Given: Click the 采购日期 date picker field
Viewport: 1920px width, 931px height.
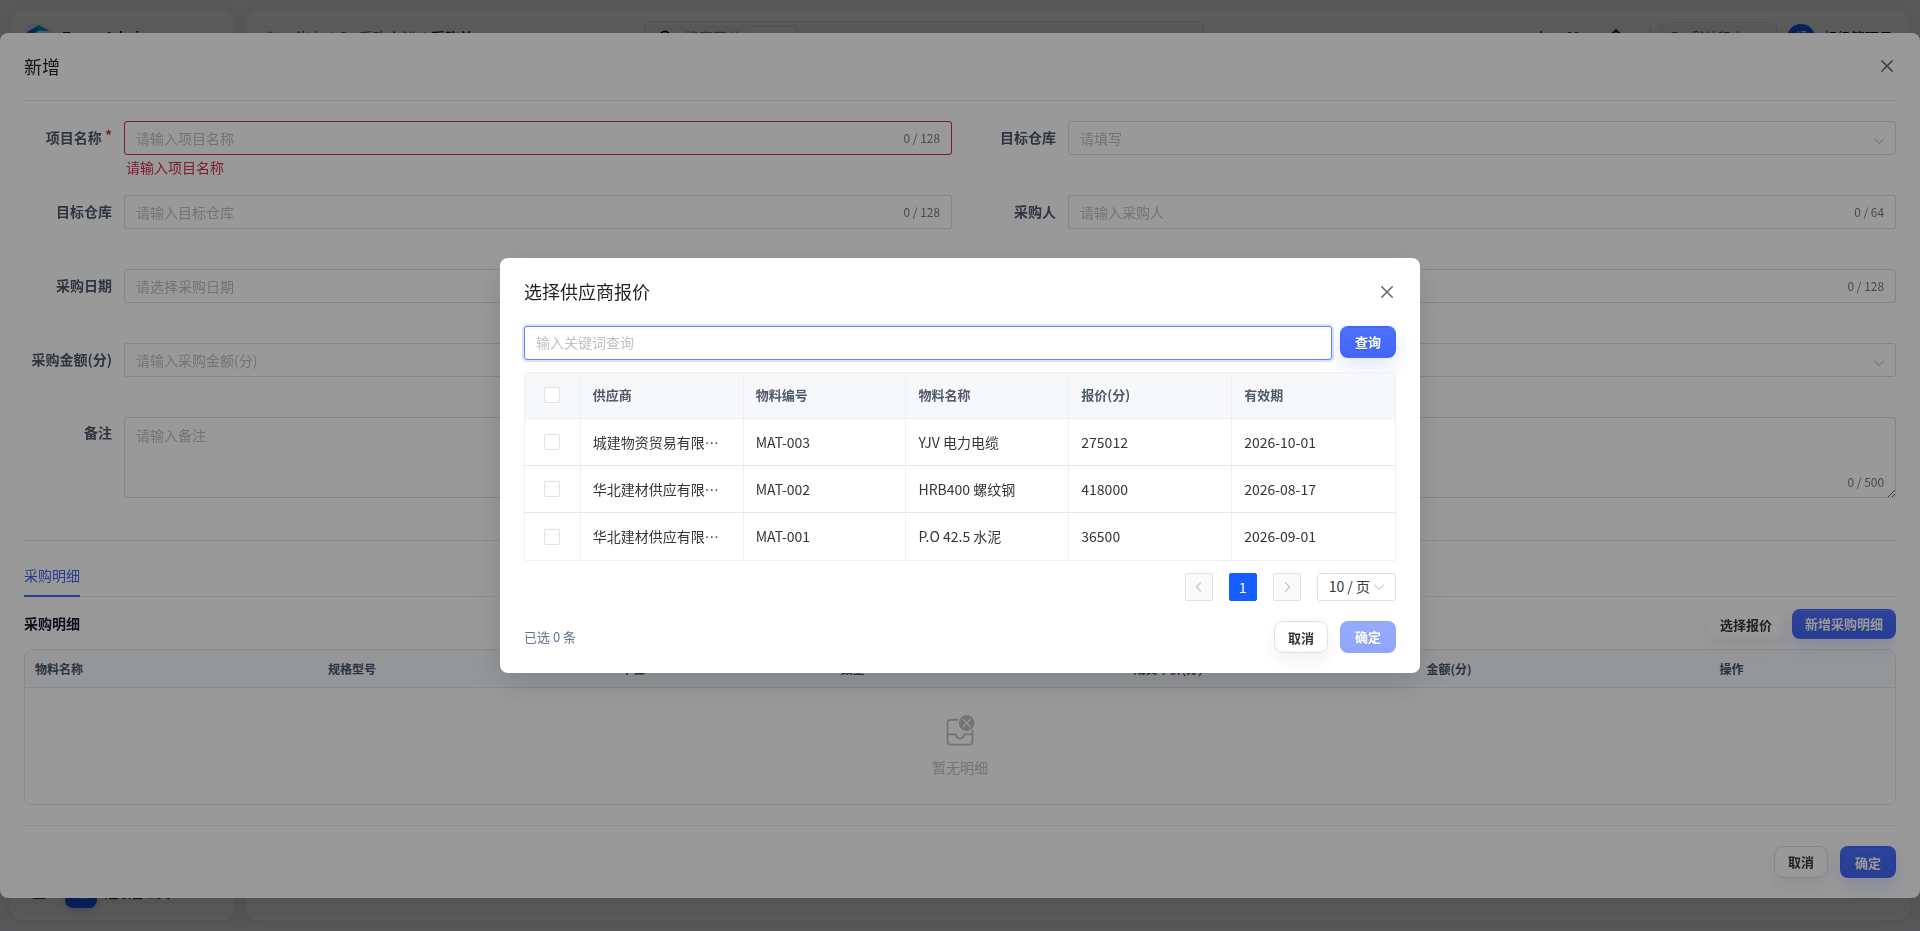Looking at the screenshot, I should [312, 287].
